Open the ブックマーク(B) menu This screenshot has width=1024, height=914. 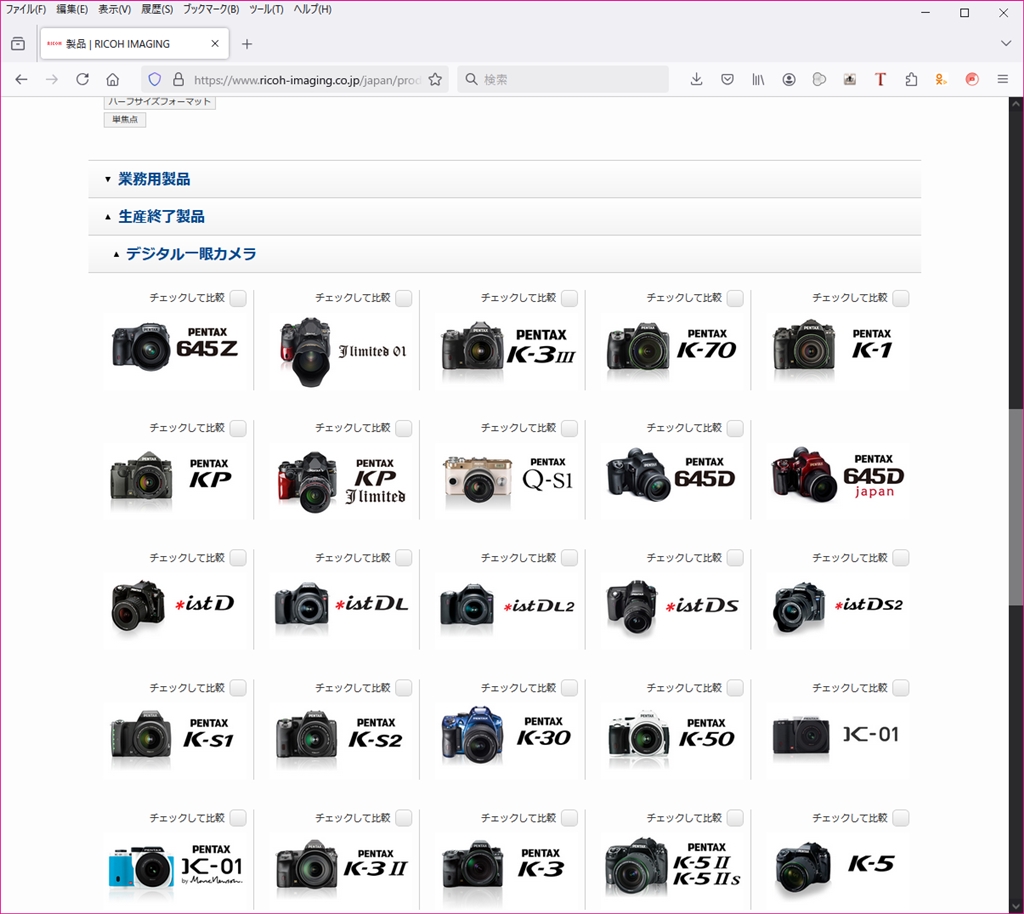coord(211,9)
